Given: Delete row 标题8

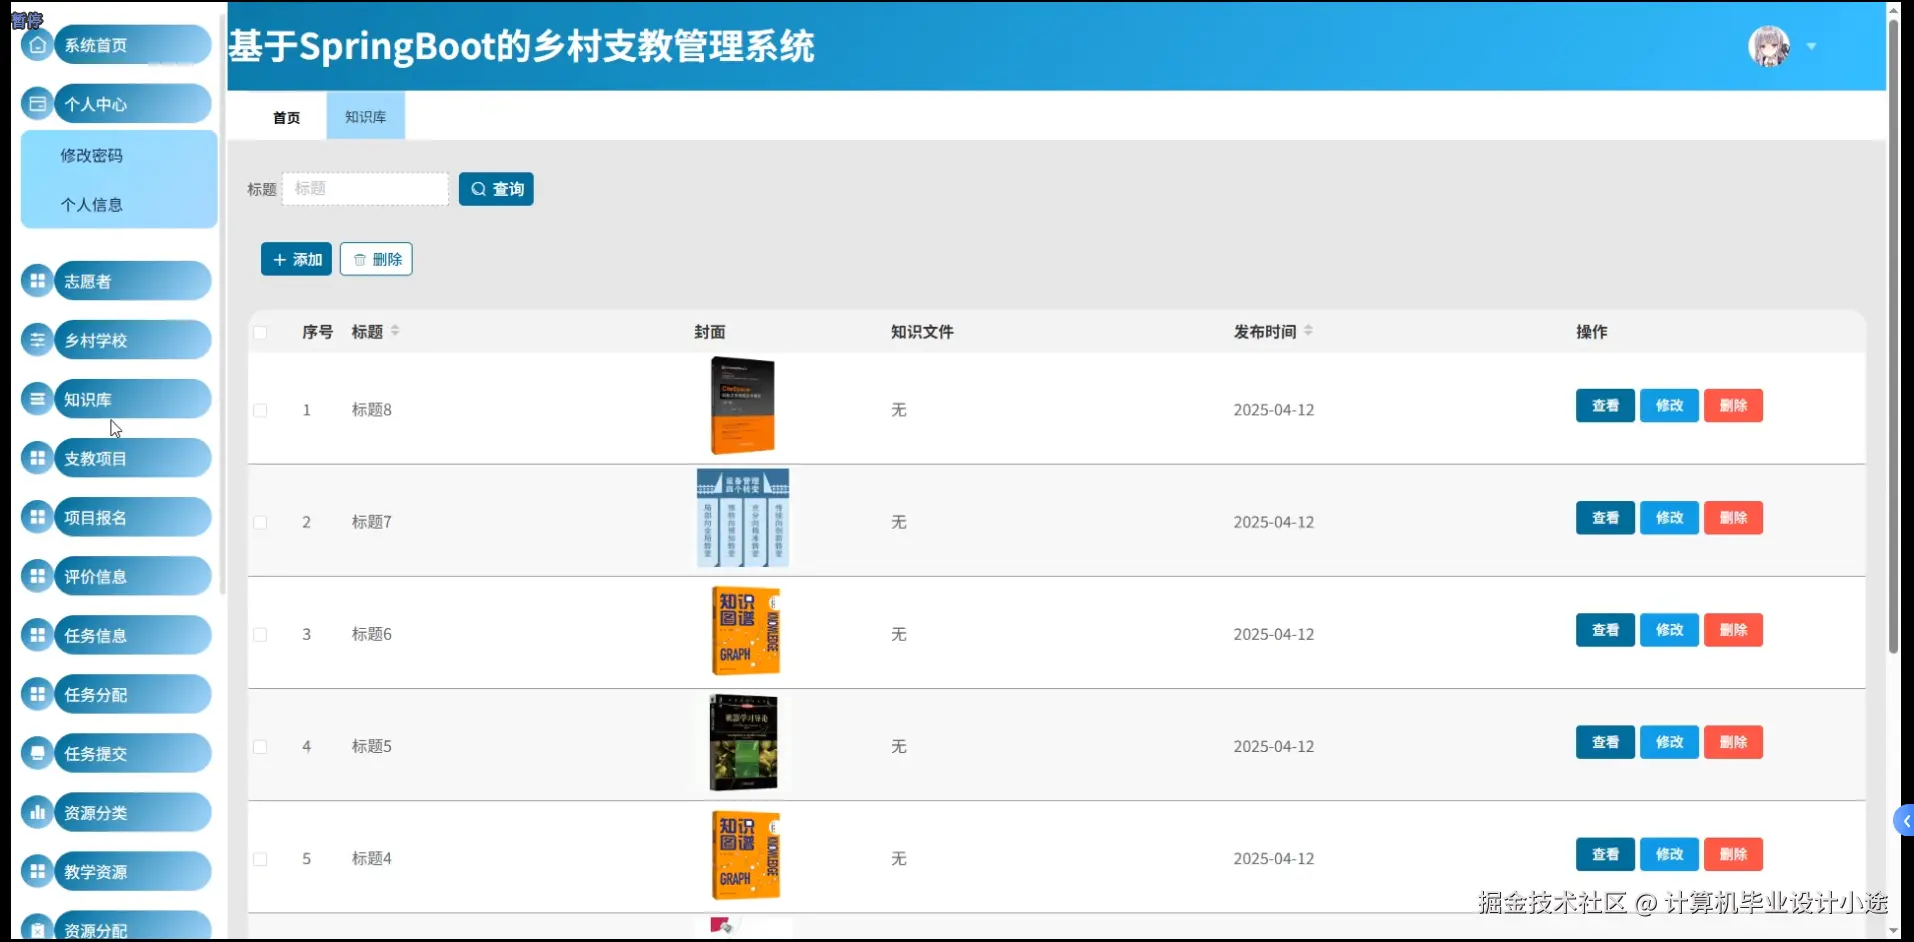Looking at the screenshot, I should click(1733, 405).
